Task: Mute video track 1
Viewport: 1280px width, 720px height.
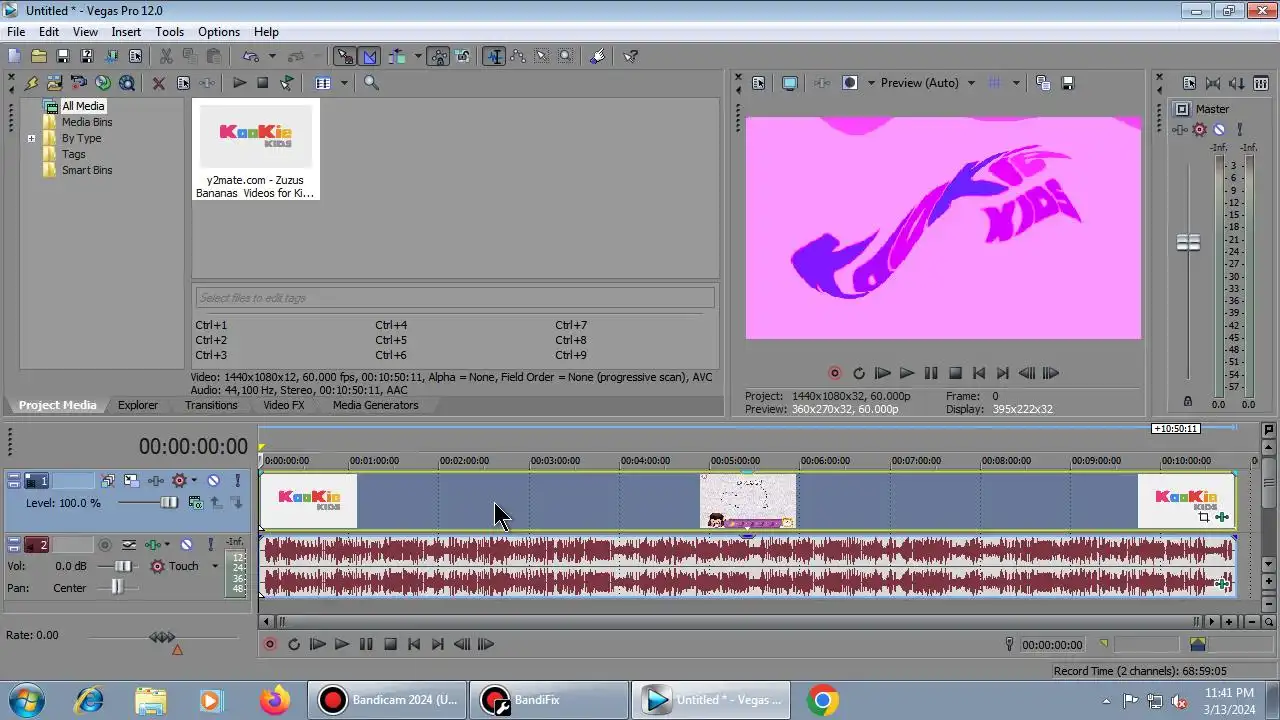Action: 213,481
